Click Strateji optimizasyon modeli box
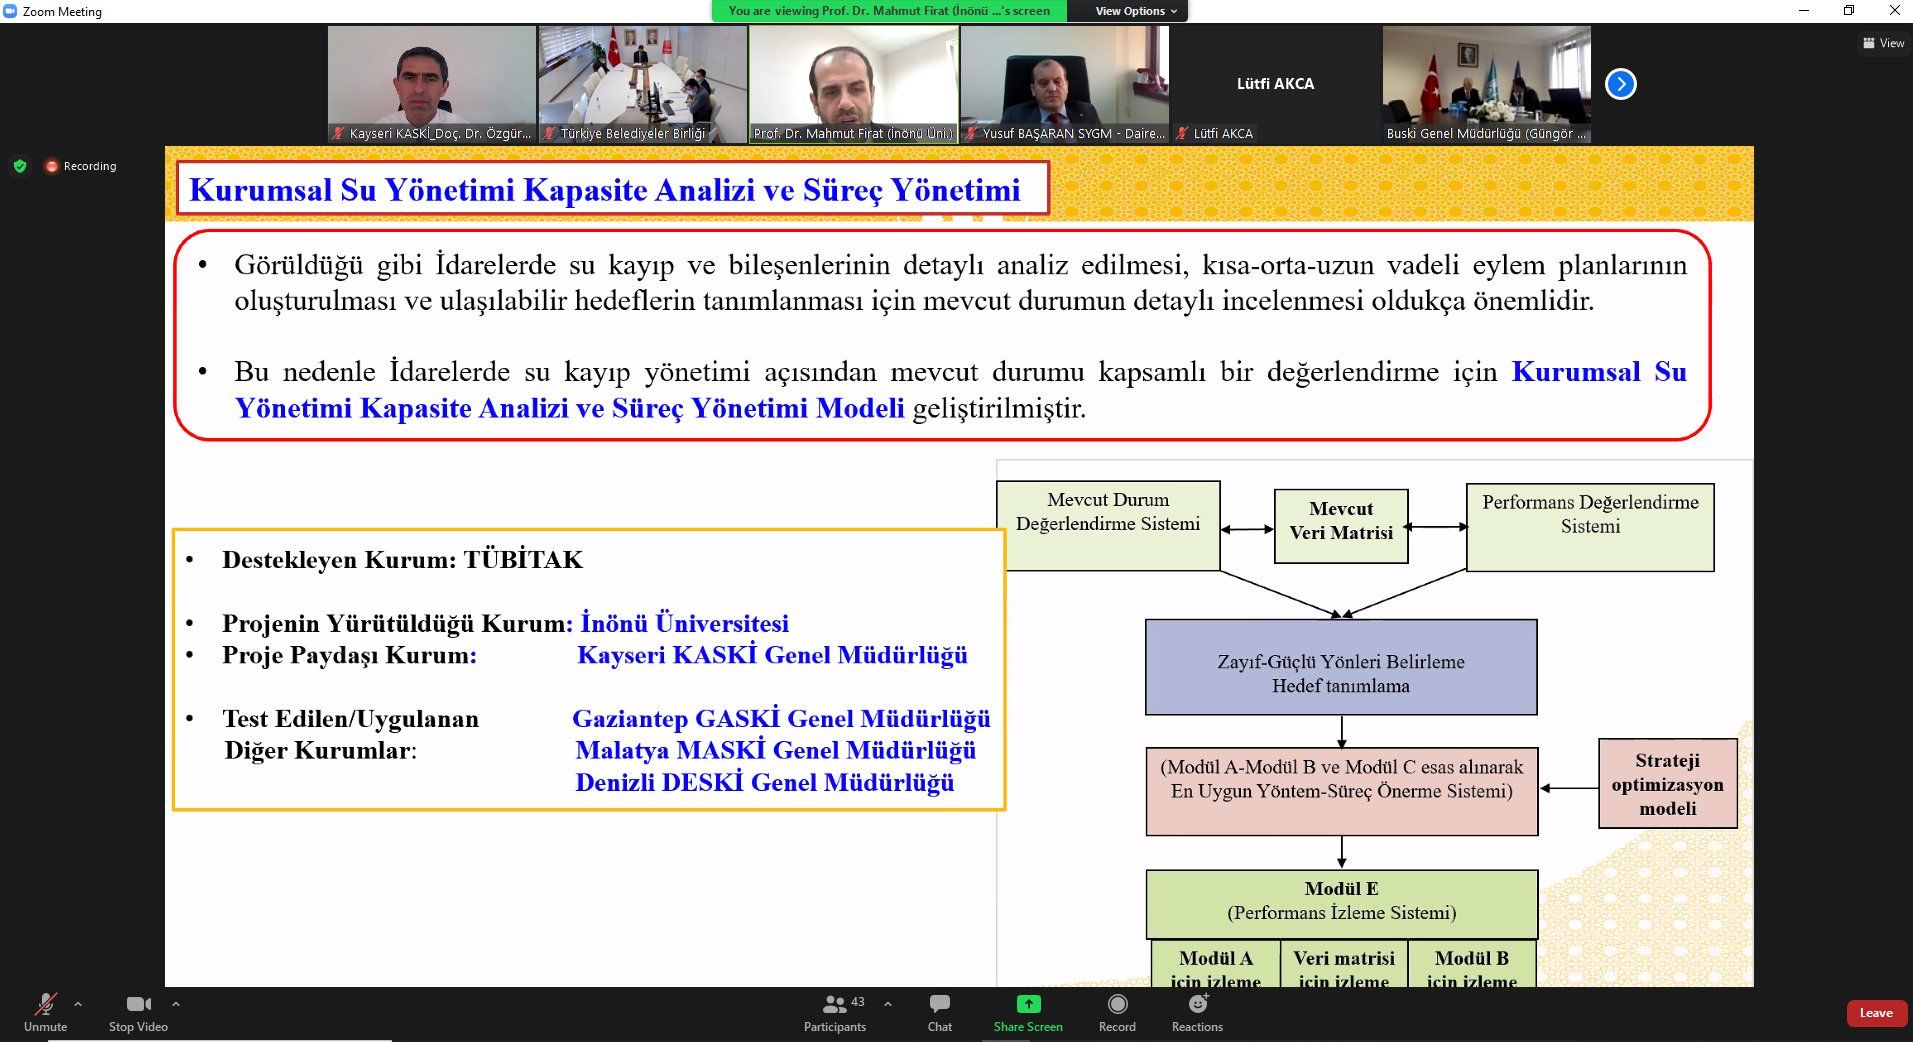This screenshot has width=1913, height=1042. pos(1667,784)
